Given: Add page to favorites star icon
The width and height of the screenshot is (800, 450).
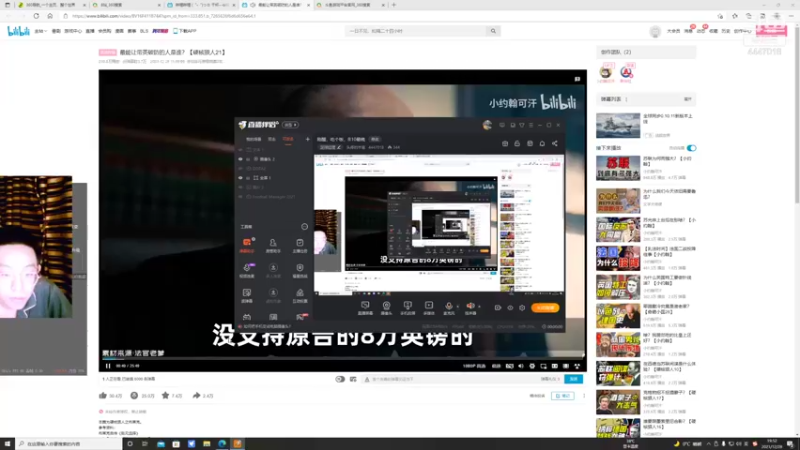Looking at the screenshot, I should pos(720,16).
